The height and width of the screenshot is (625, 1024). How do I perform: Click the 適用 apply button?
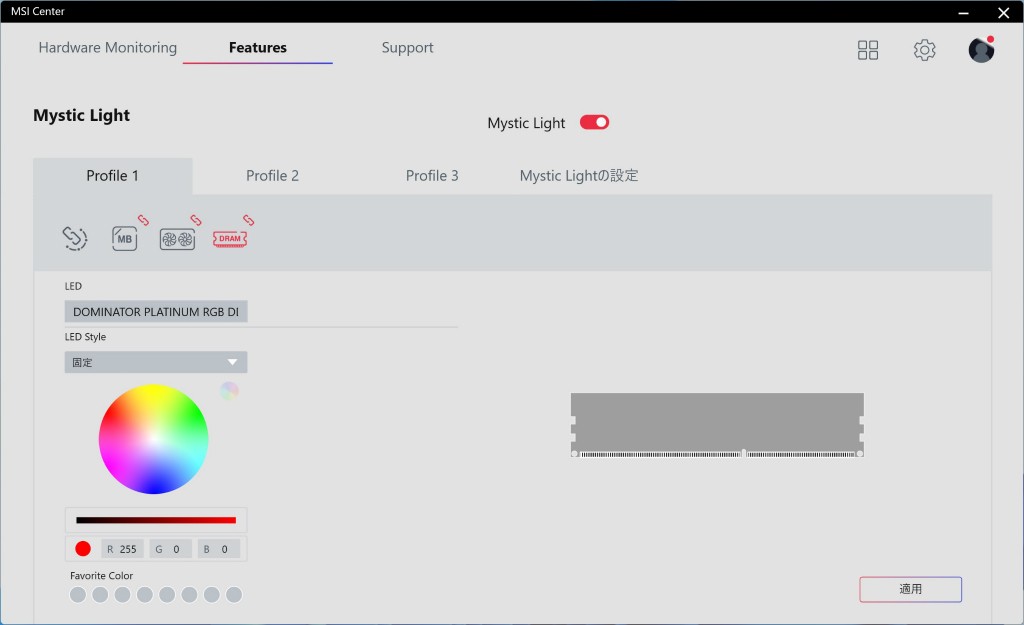[x=910, y=589]
